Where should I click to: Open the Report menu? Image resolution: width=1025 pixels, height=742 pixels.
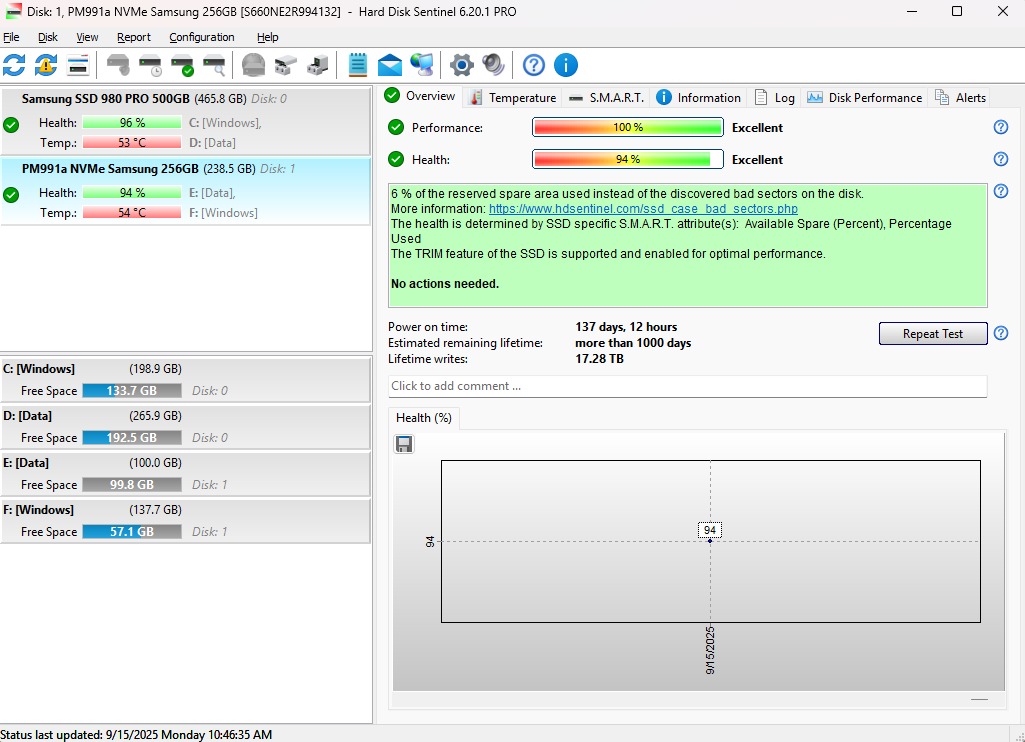pos(133,37)
